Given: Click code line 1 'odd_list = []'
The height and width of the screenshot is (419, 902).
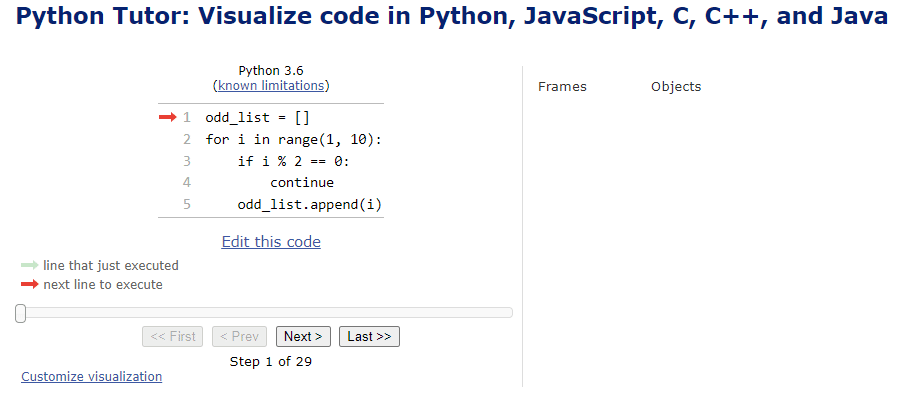Looking at the screenshot, I should tap(258, 117).
